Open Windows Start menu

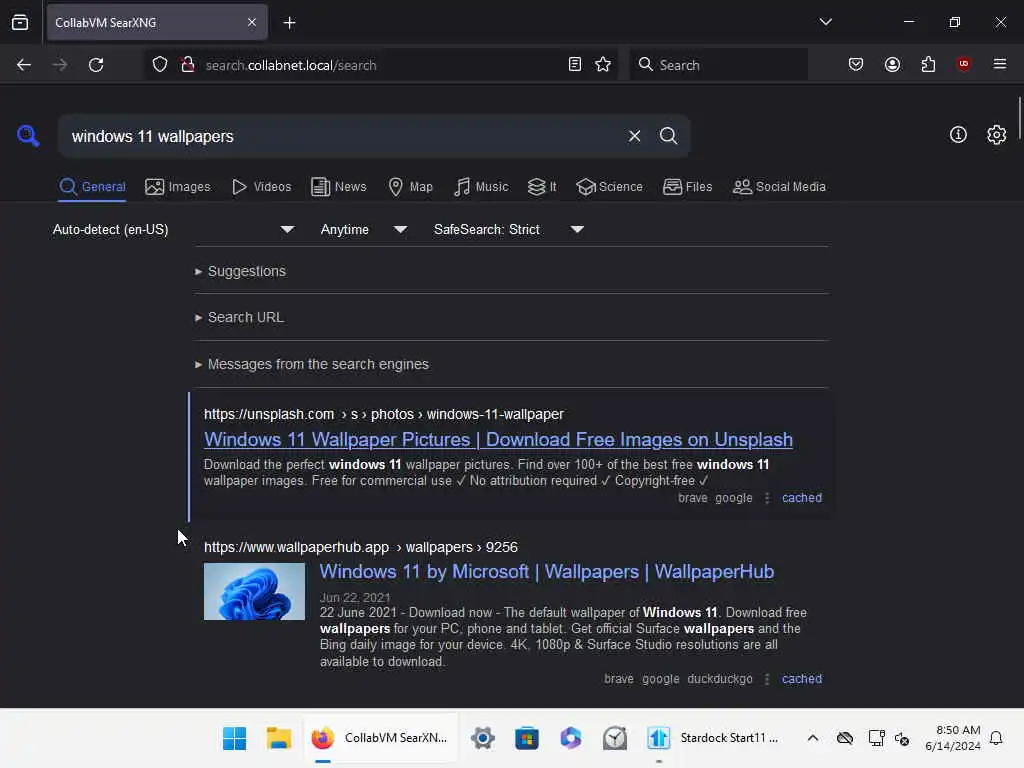click(234, 738)
